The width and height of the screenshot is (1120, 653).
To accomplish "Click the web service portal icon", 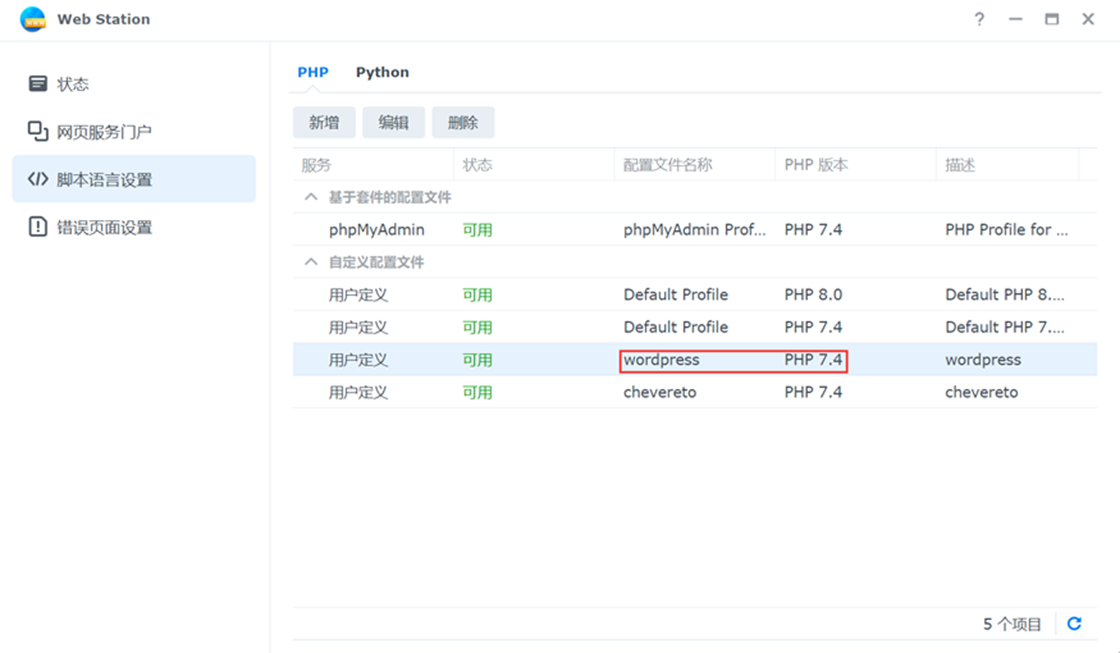I will (x=38, y=131).
